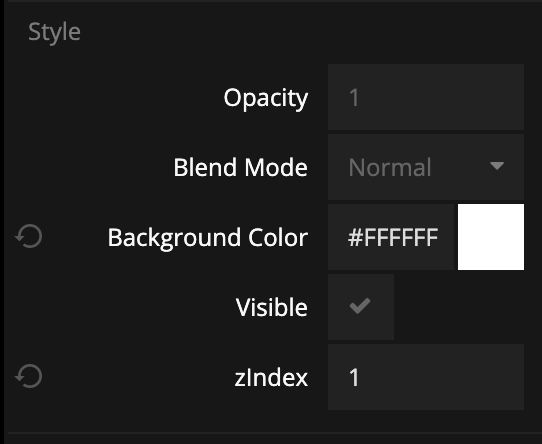Click the zIndex input field
The image size is (542, 444).
[x=426, y=377]
